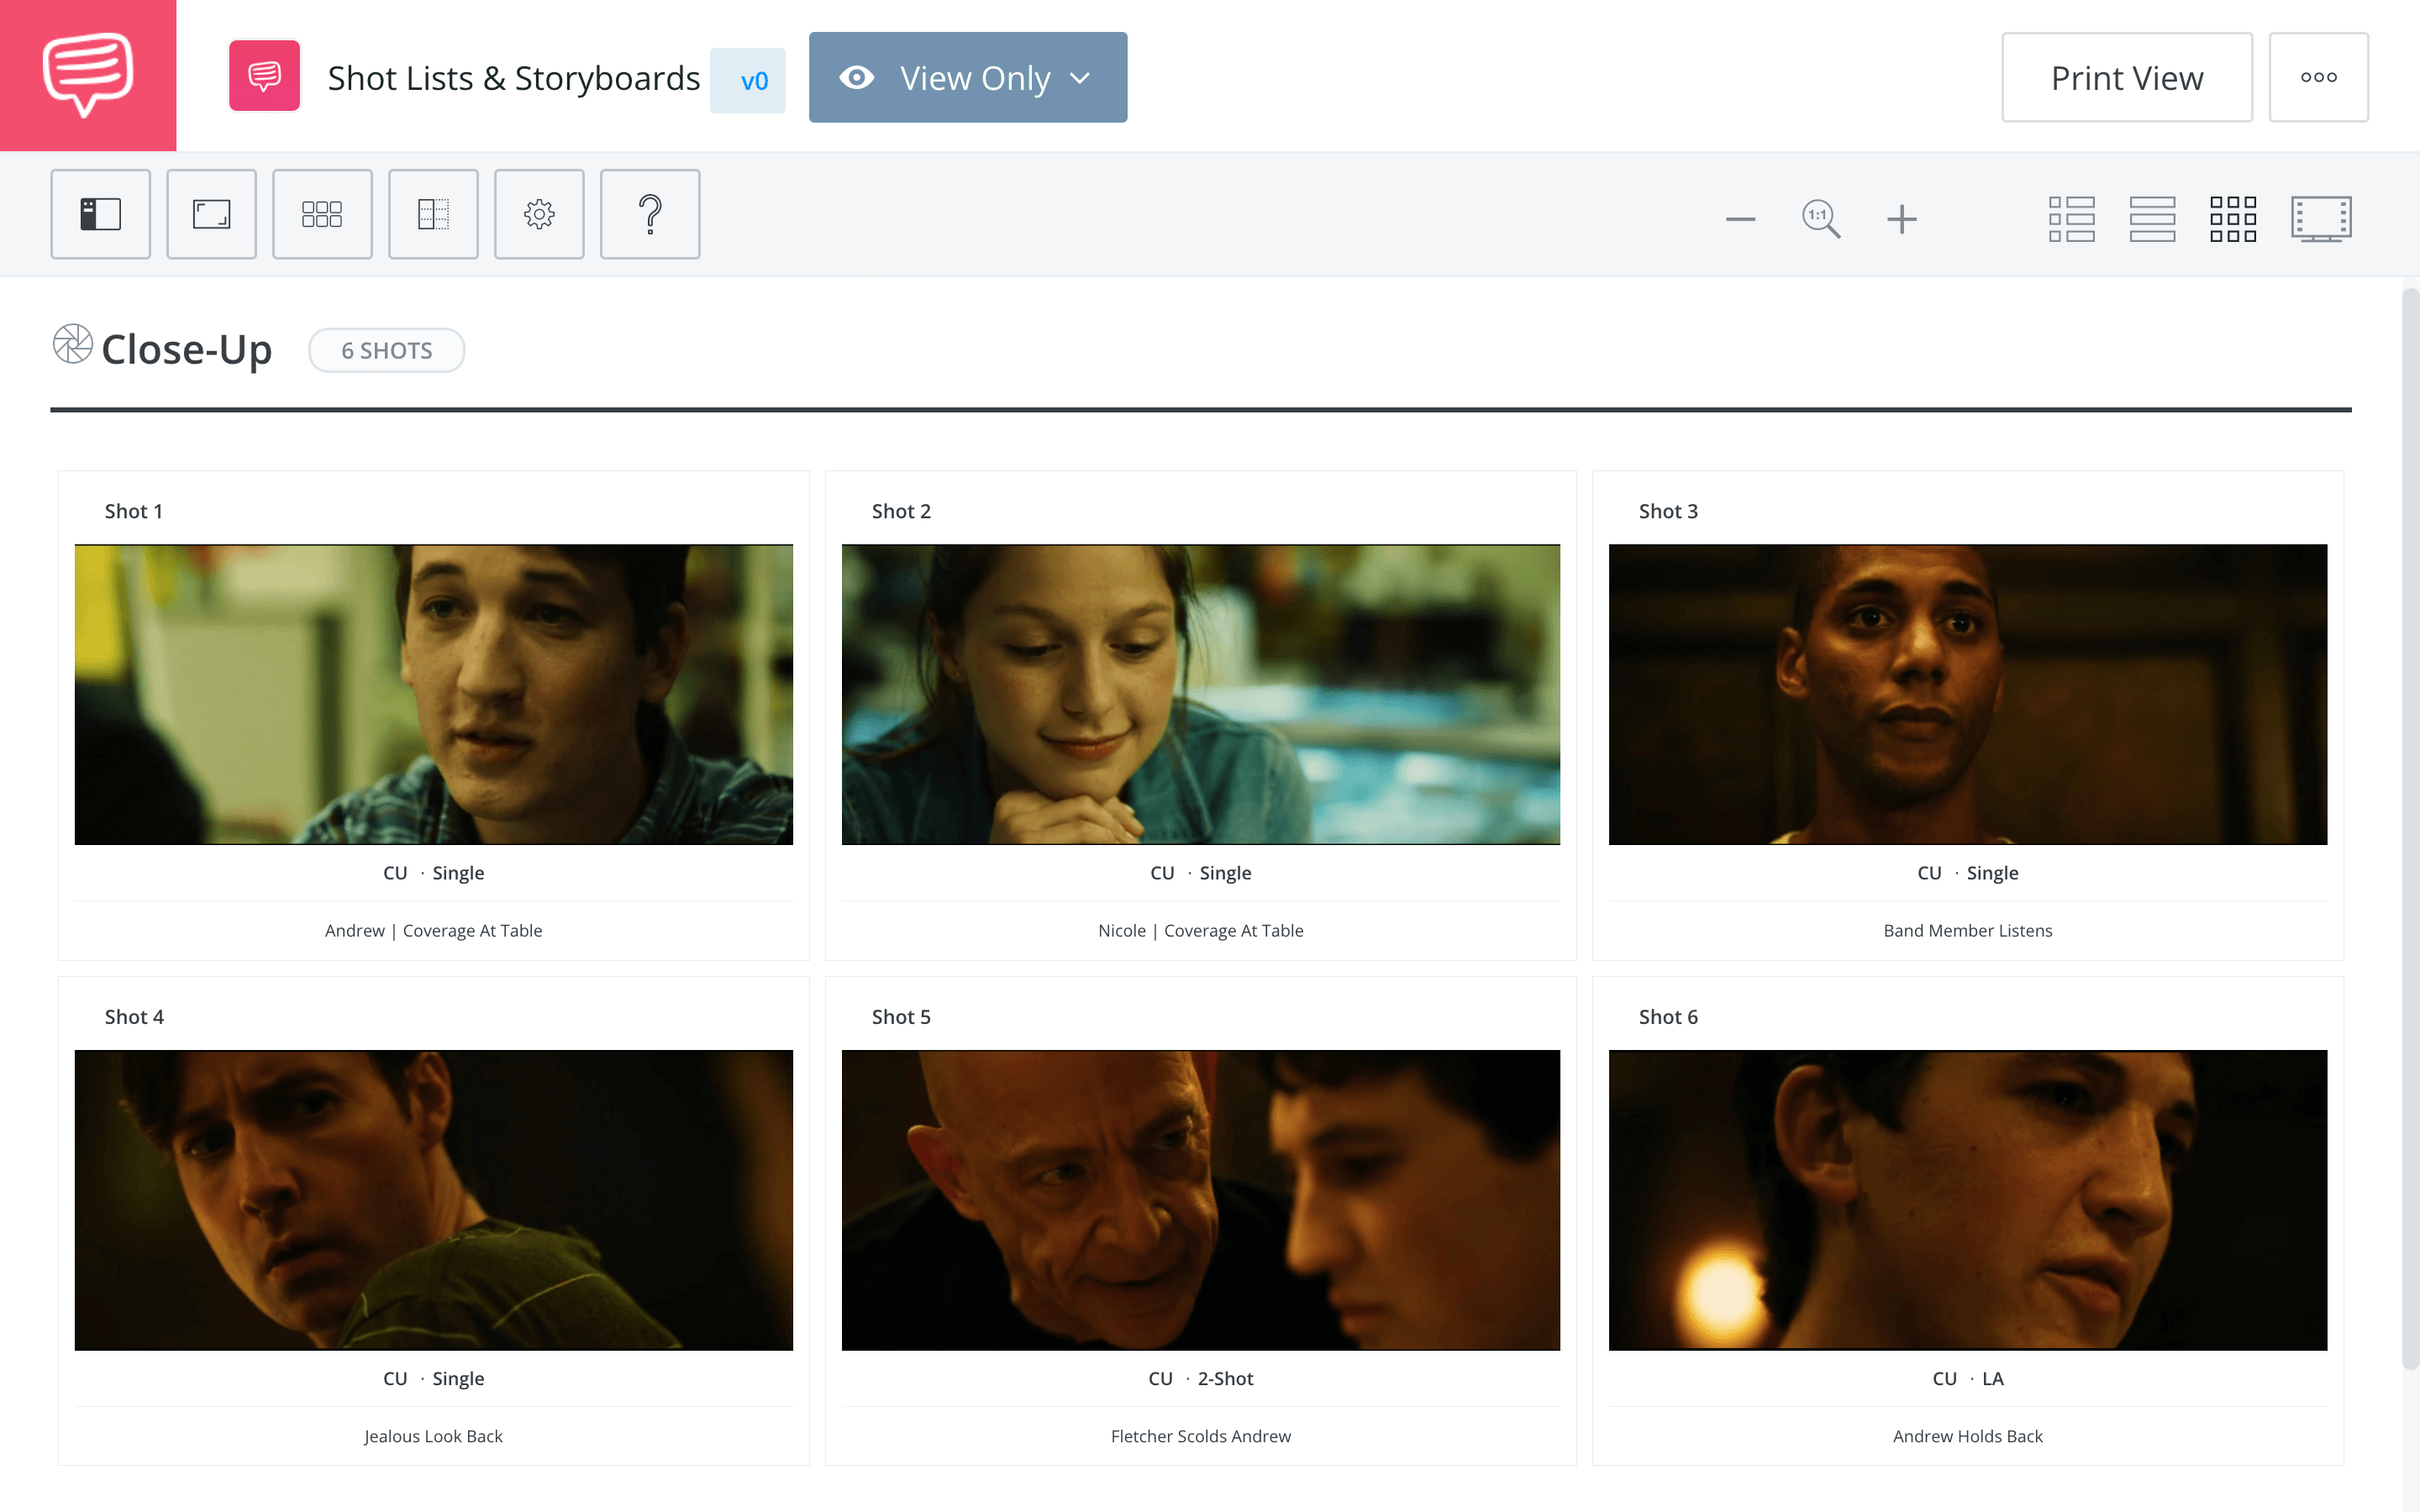Open the Shot 5 Fletcher Scolds Andrew thumbnail
Screen dimensions: 2420x1512
(1200, 1199)
